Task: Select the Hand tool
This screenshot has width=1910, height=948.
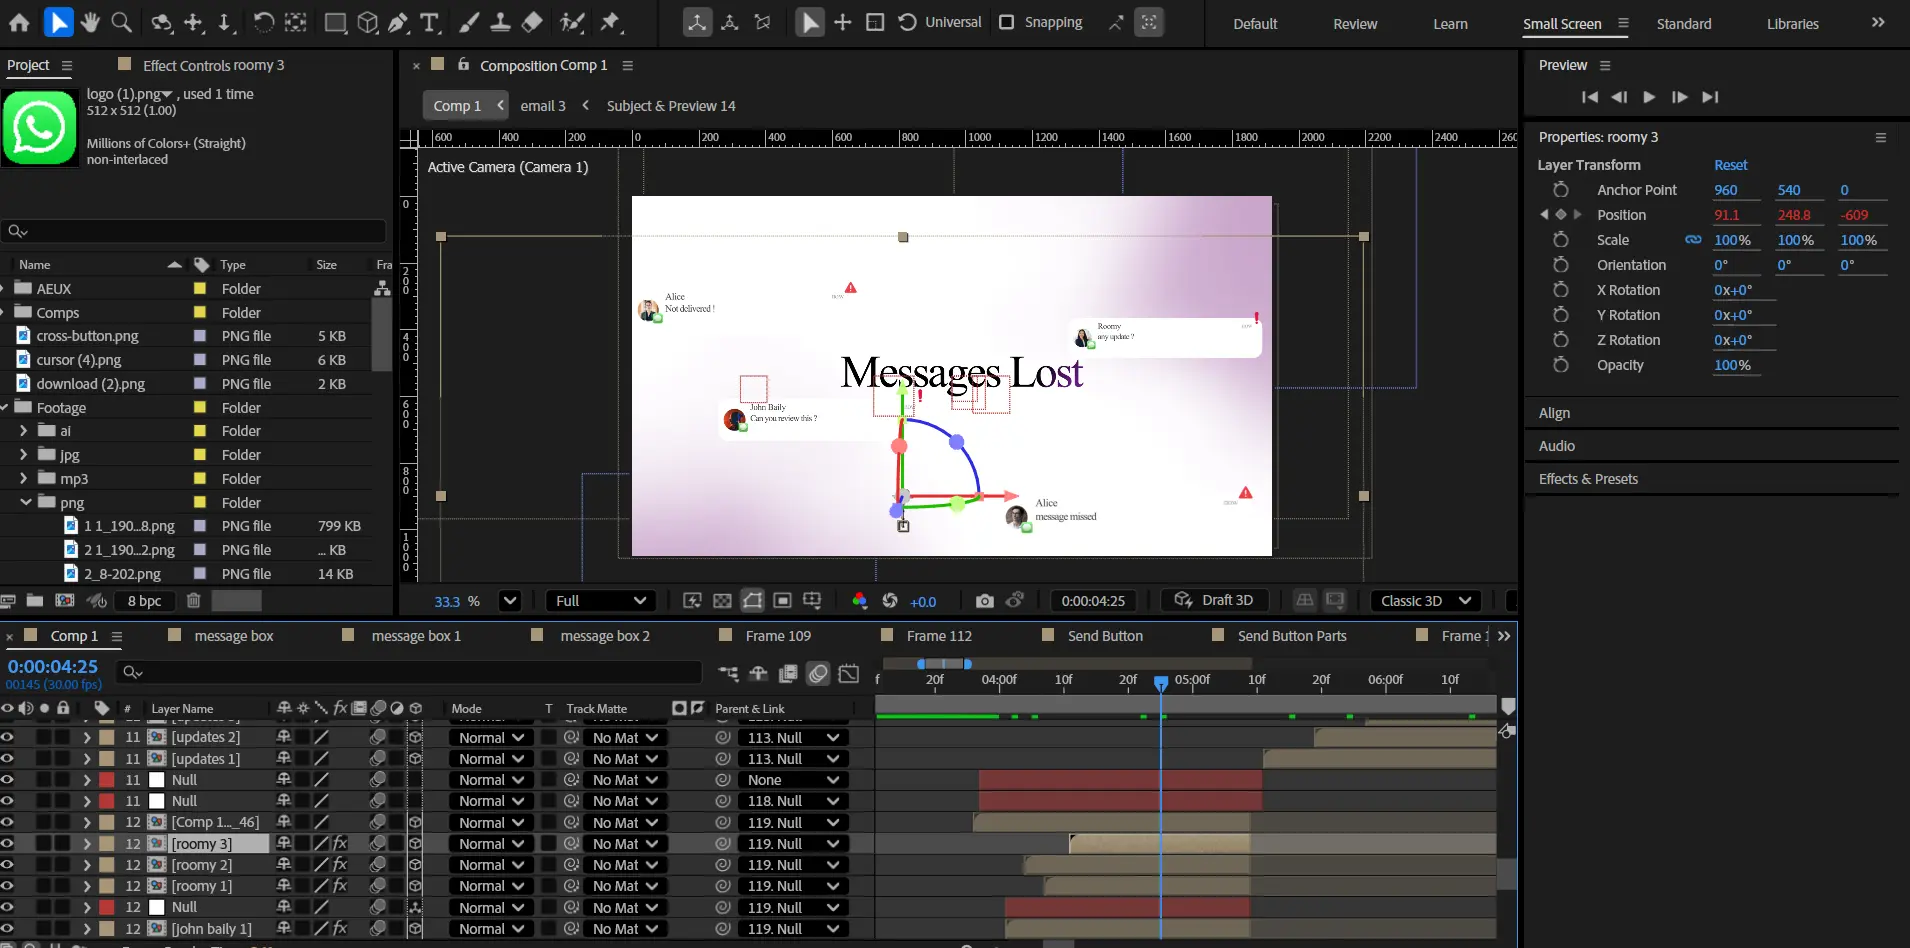Action: pyautogui.click(x=90, y=22)
